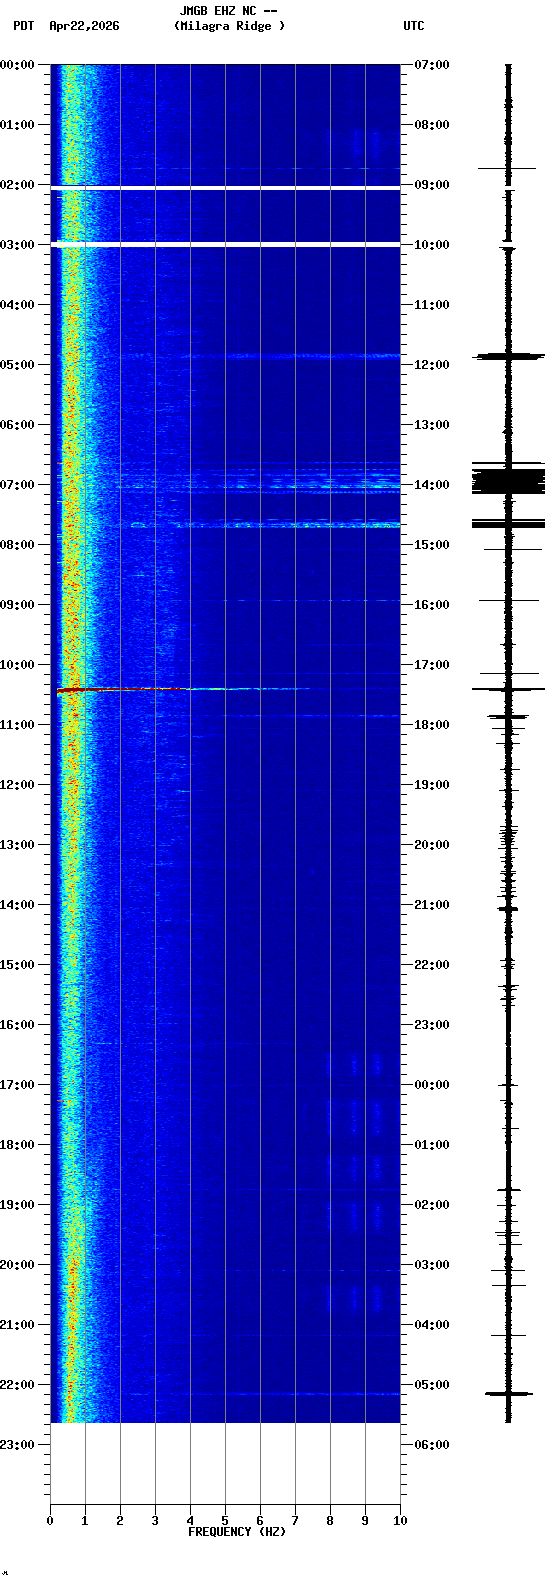
Task: Click the 12:00 label on PDT axis
Action: [x=17, y=785]
